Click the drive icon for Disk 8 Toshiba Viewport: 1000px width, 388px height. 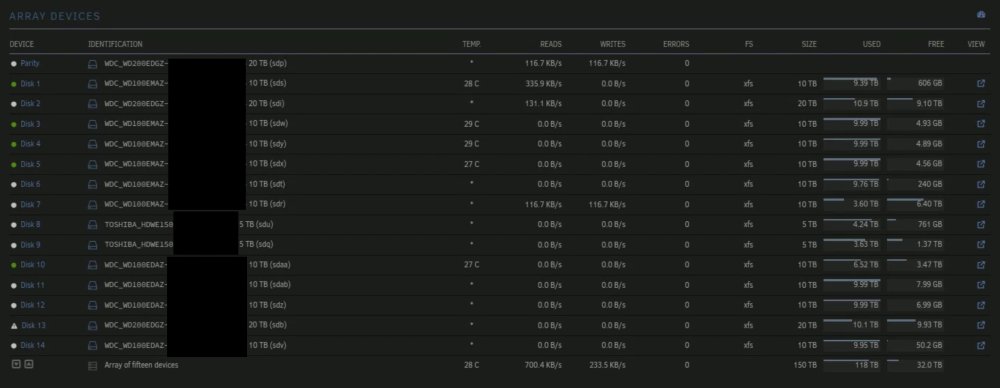92,225
